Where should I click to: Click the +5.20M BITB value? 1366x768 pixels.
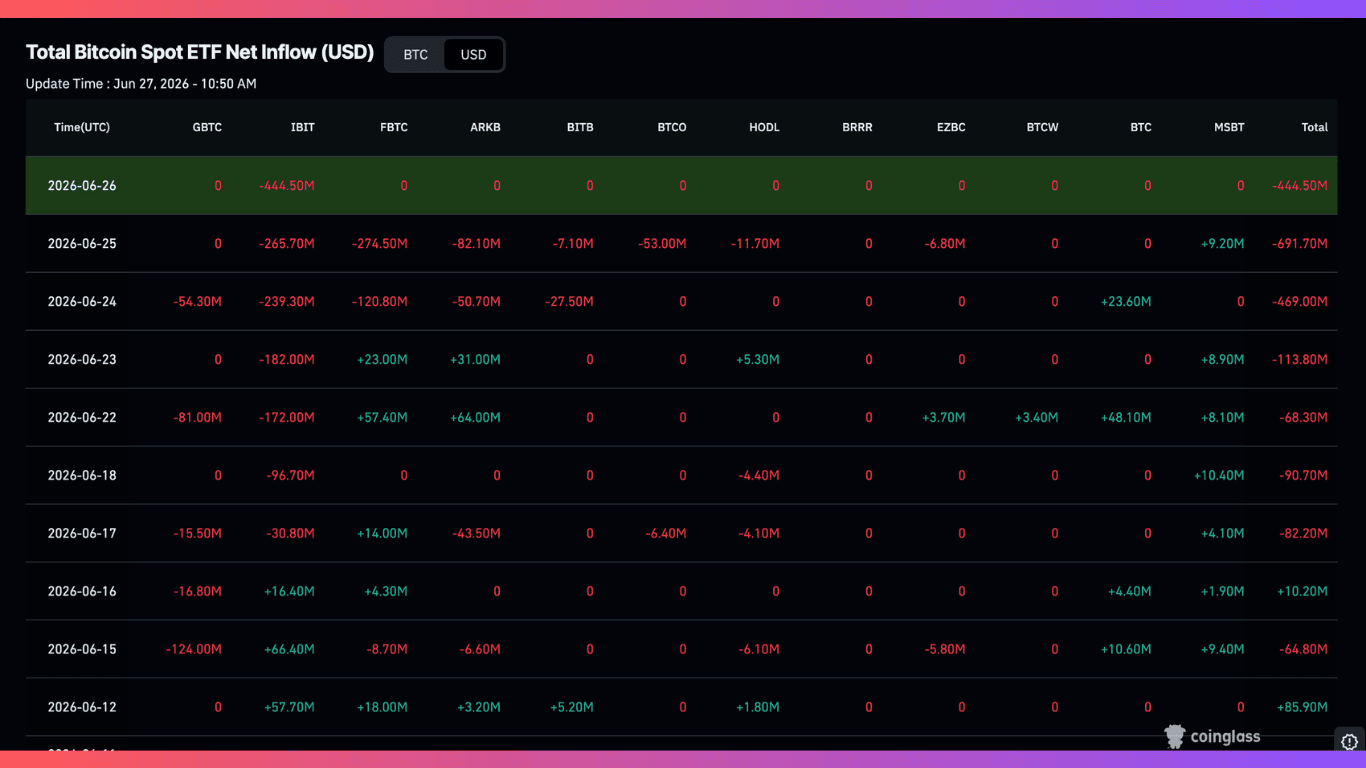(x=572, y=707)
